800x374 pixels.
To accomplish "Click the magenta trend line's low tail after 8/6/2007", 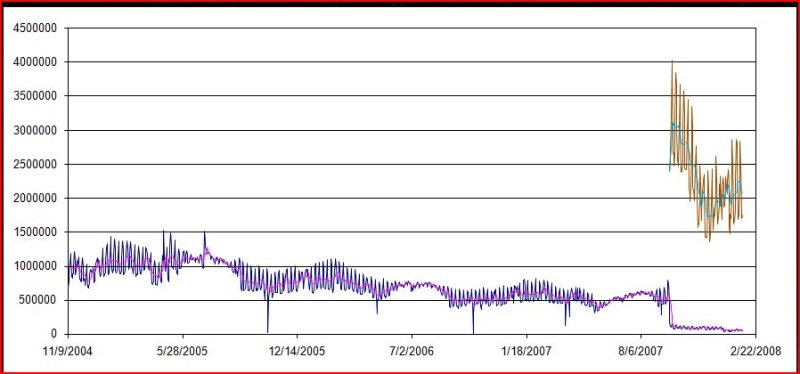I will tap(707, 328).
